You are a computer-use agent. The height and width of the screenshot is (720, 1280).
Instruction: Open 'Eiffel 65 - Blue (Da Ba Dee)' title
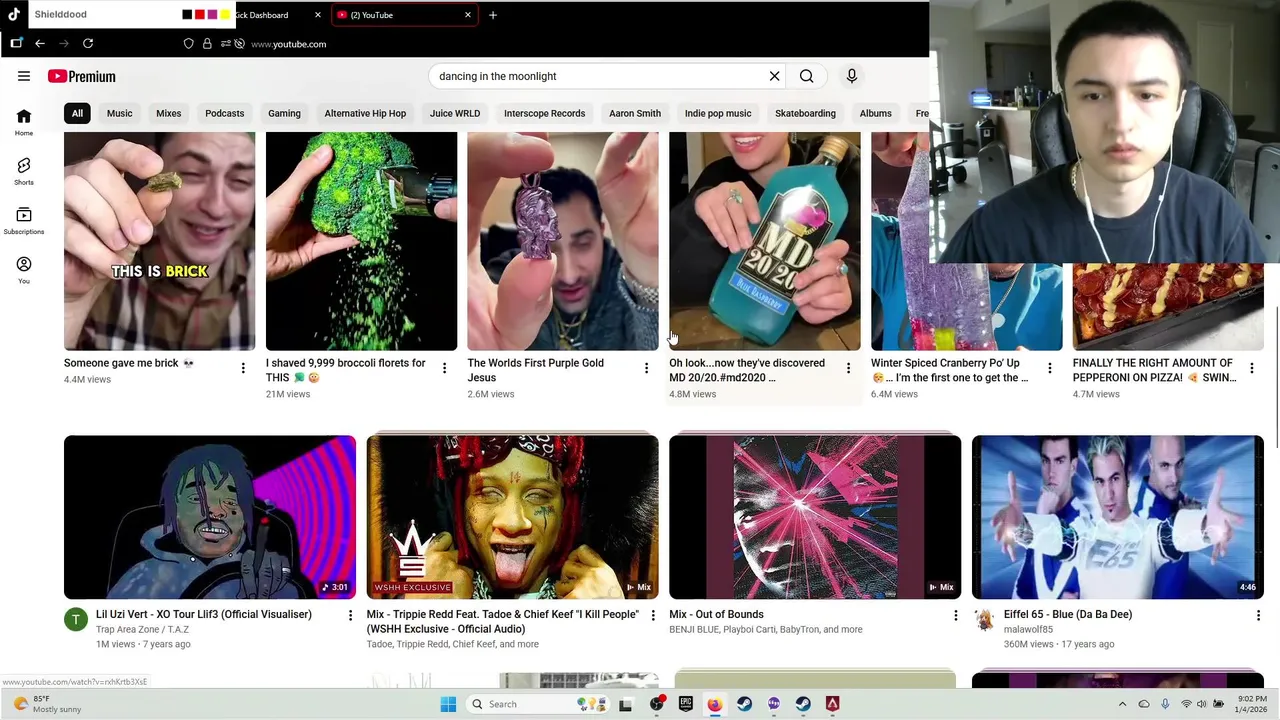(x=1068, y=614)
